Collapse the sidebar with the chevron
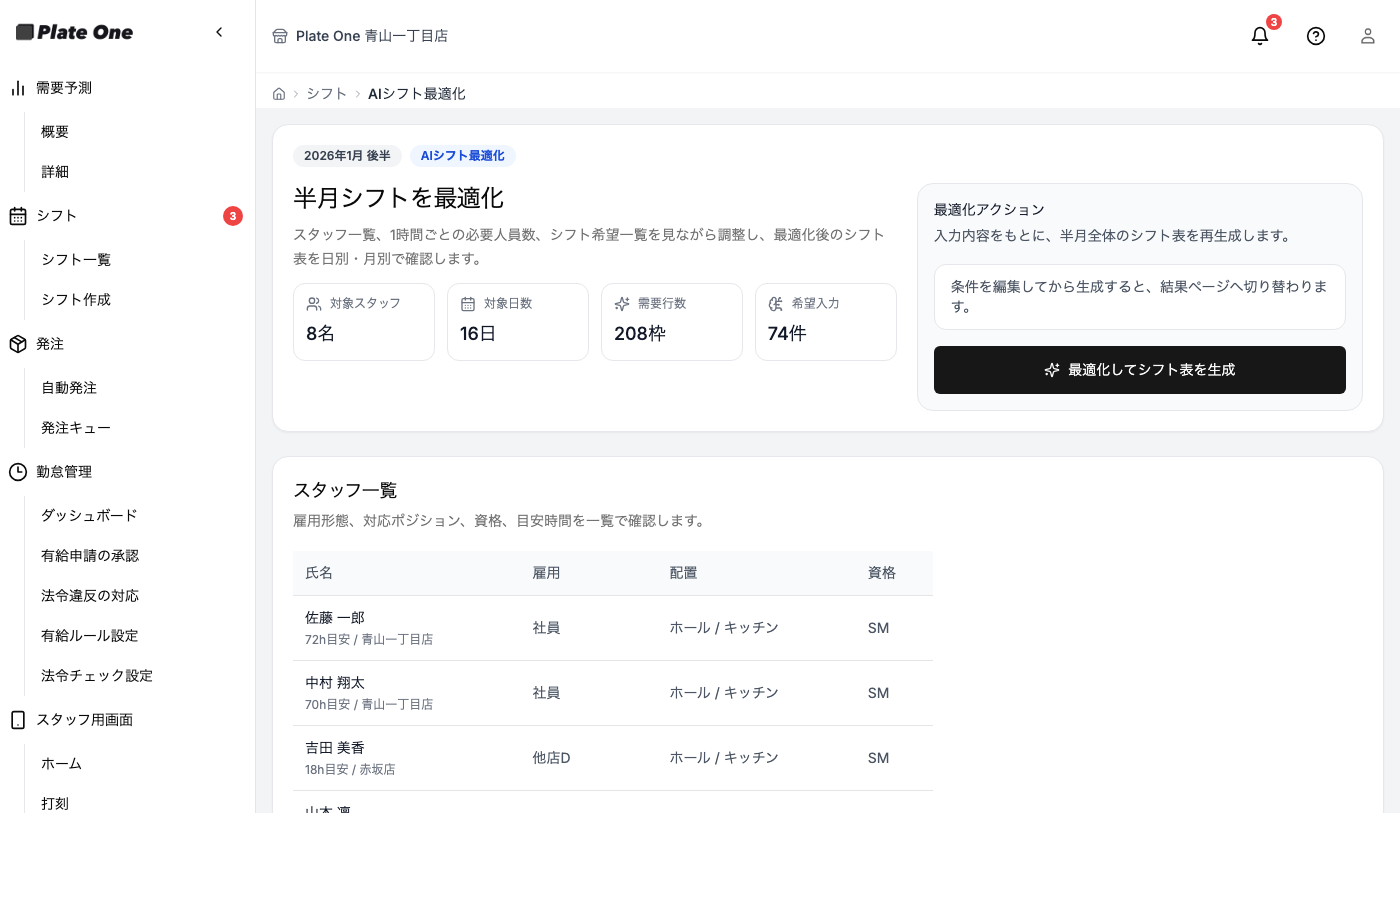Viewport: 1400px width, 900px height. [219, 32]
